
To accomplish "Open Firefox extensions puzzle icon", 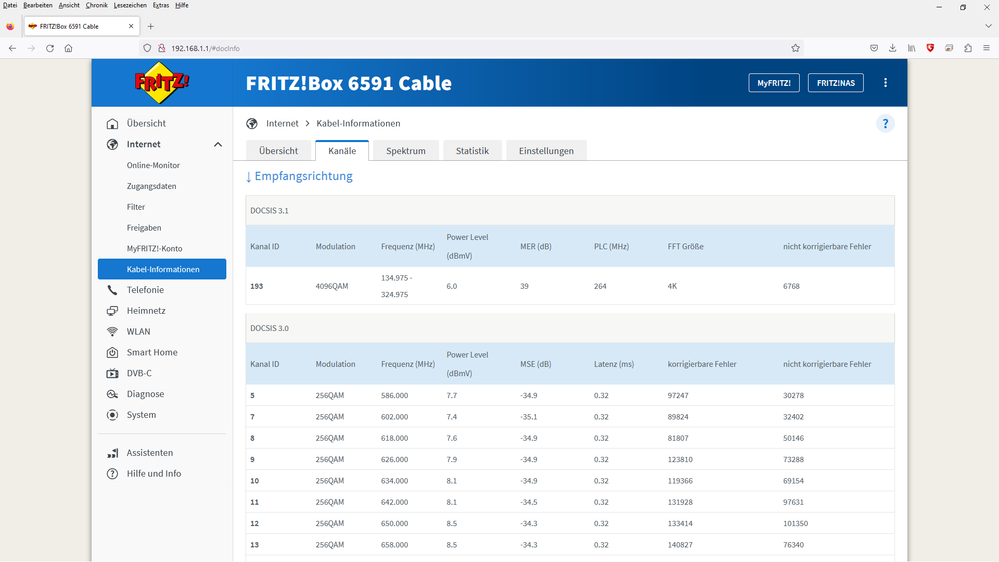I will click(968, 48).
